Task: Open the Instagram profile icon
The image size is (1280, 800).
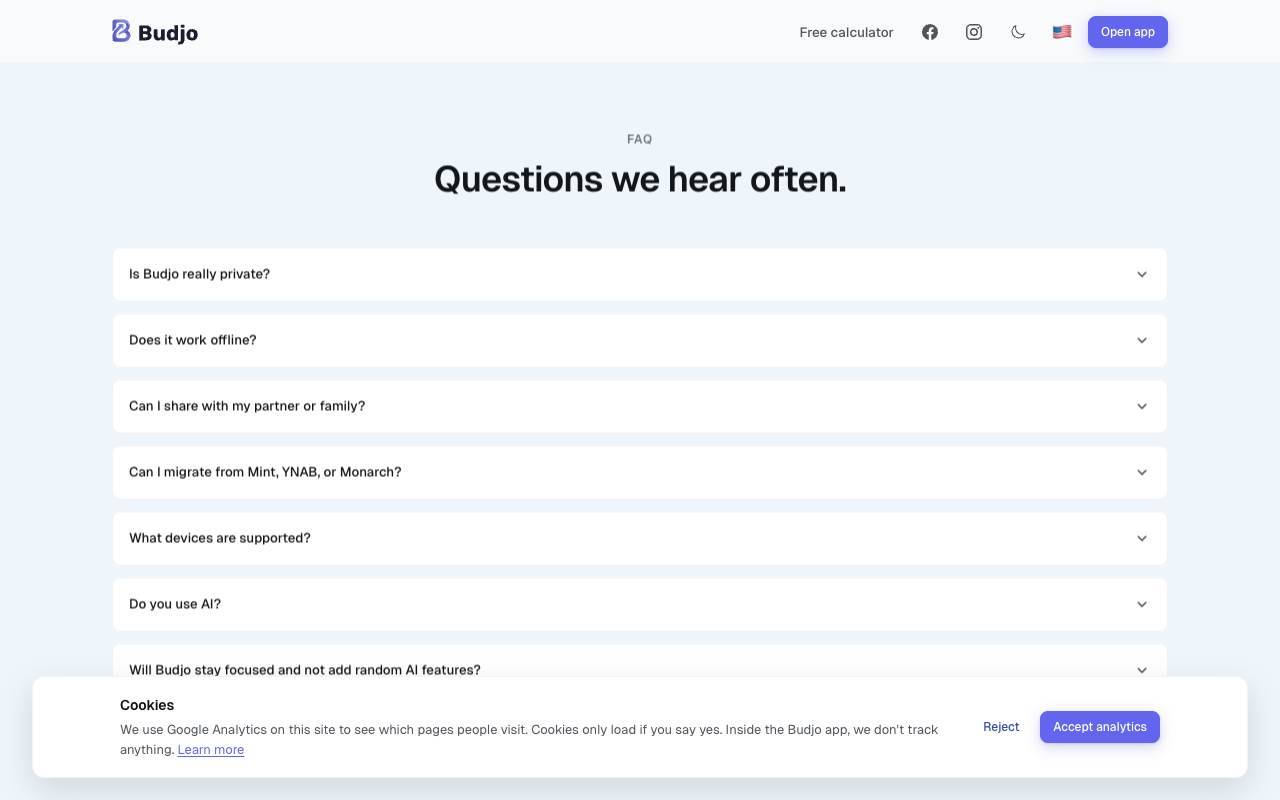Action: [974, 32]
